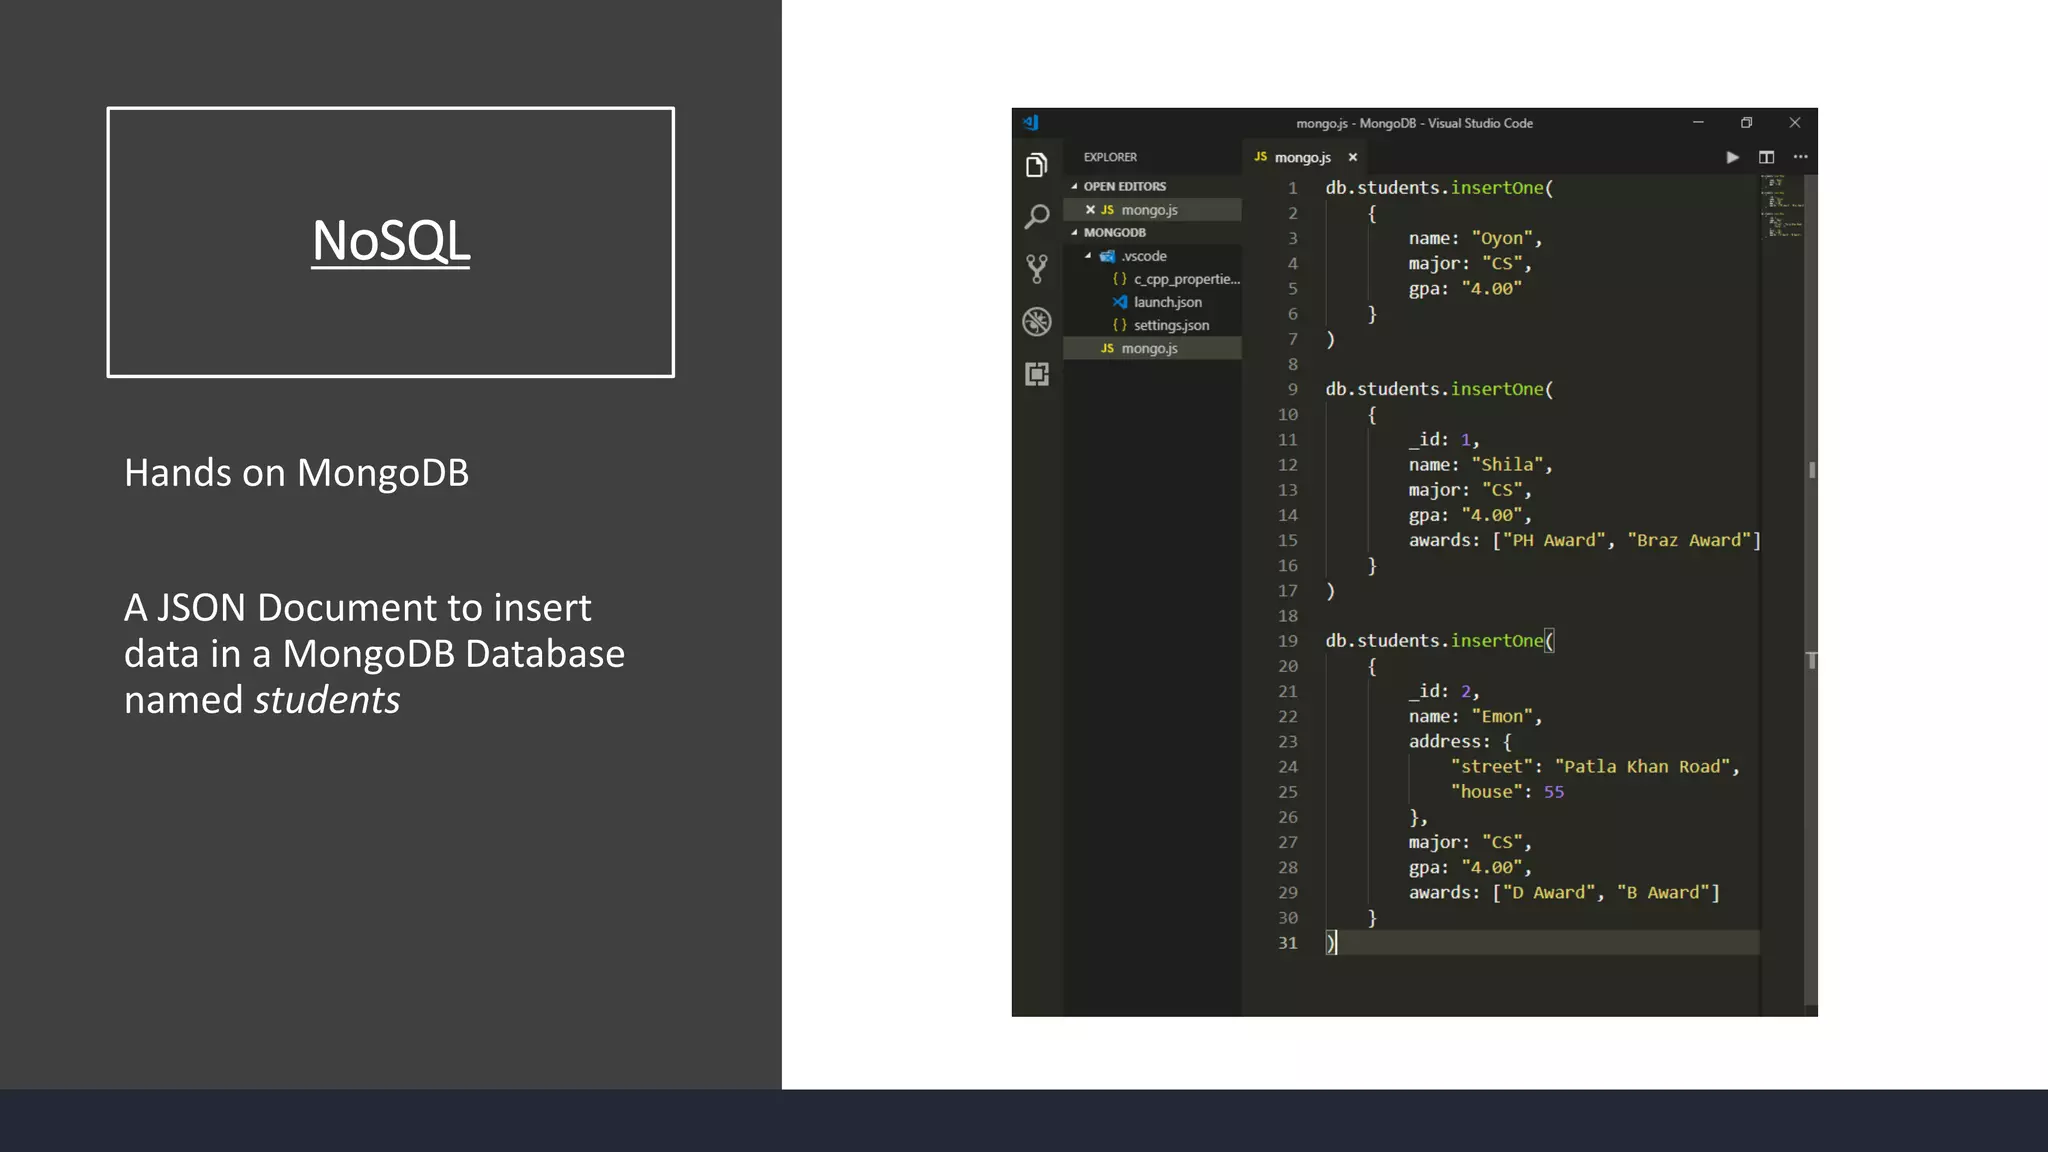2048x1152 pixels.
Task: Close the mongo.js editor tab
Action: tap(1353, 157)
